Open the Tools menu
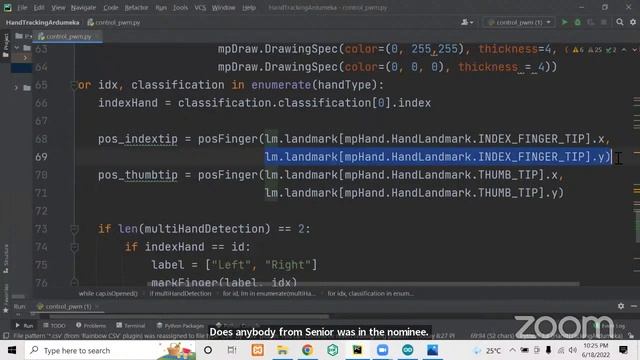The height and width of the screenshot is (360, 640). point(180,7)
